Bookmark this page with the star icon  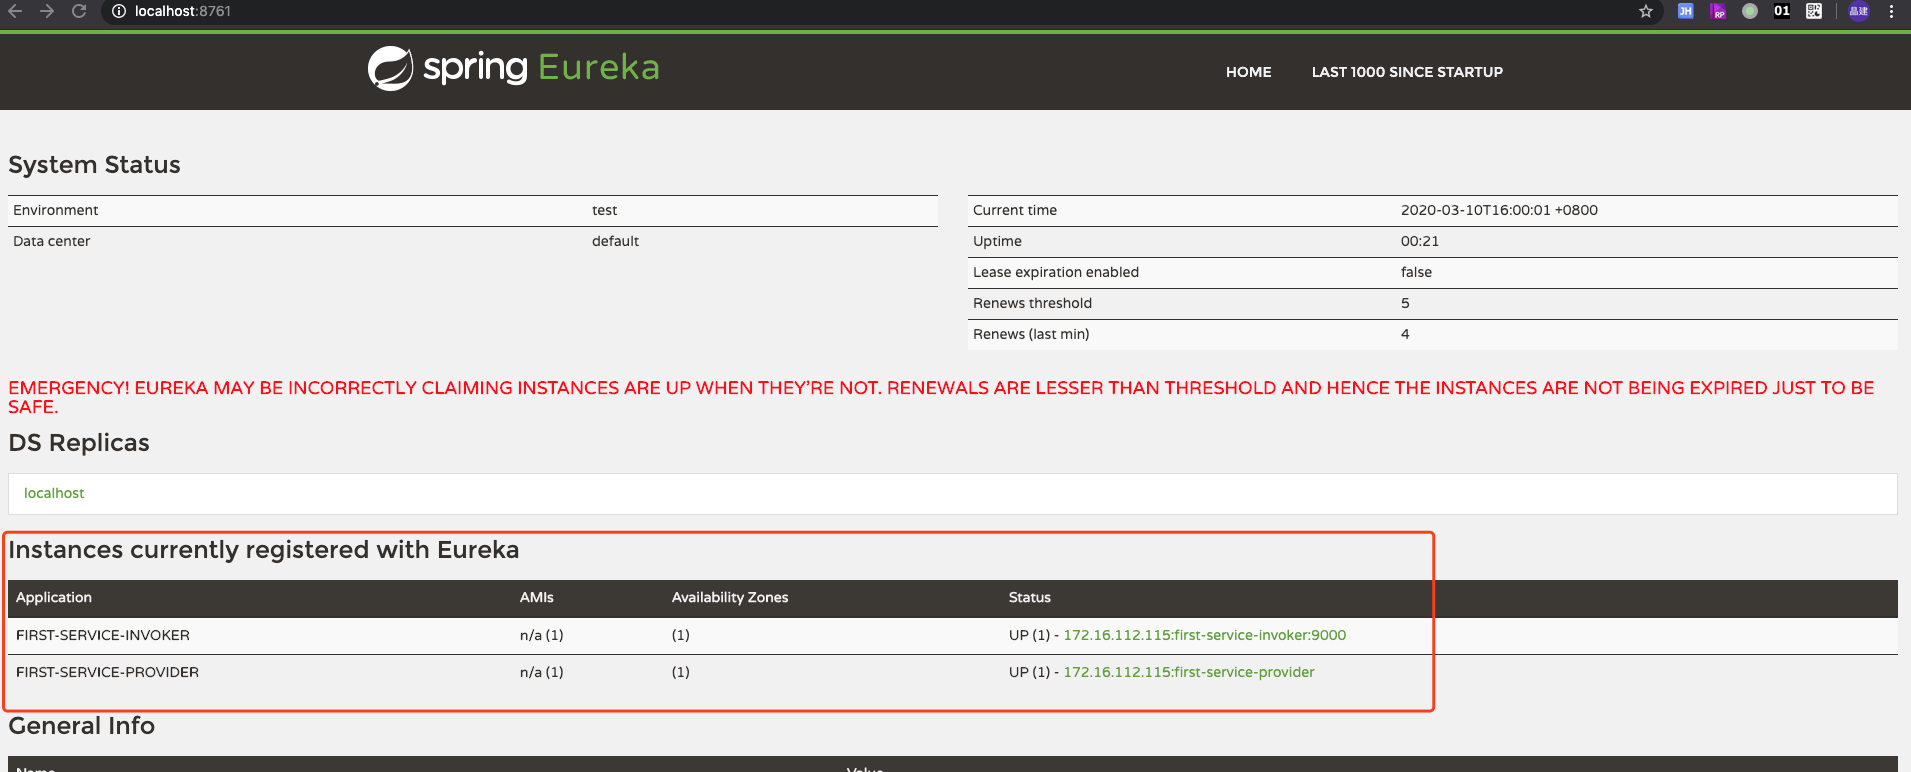click(1646, 11)
